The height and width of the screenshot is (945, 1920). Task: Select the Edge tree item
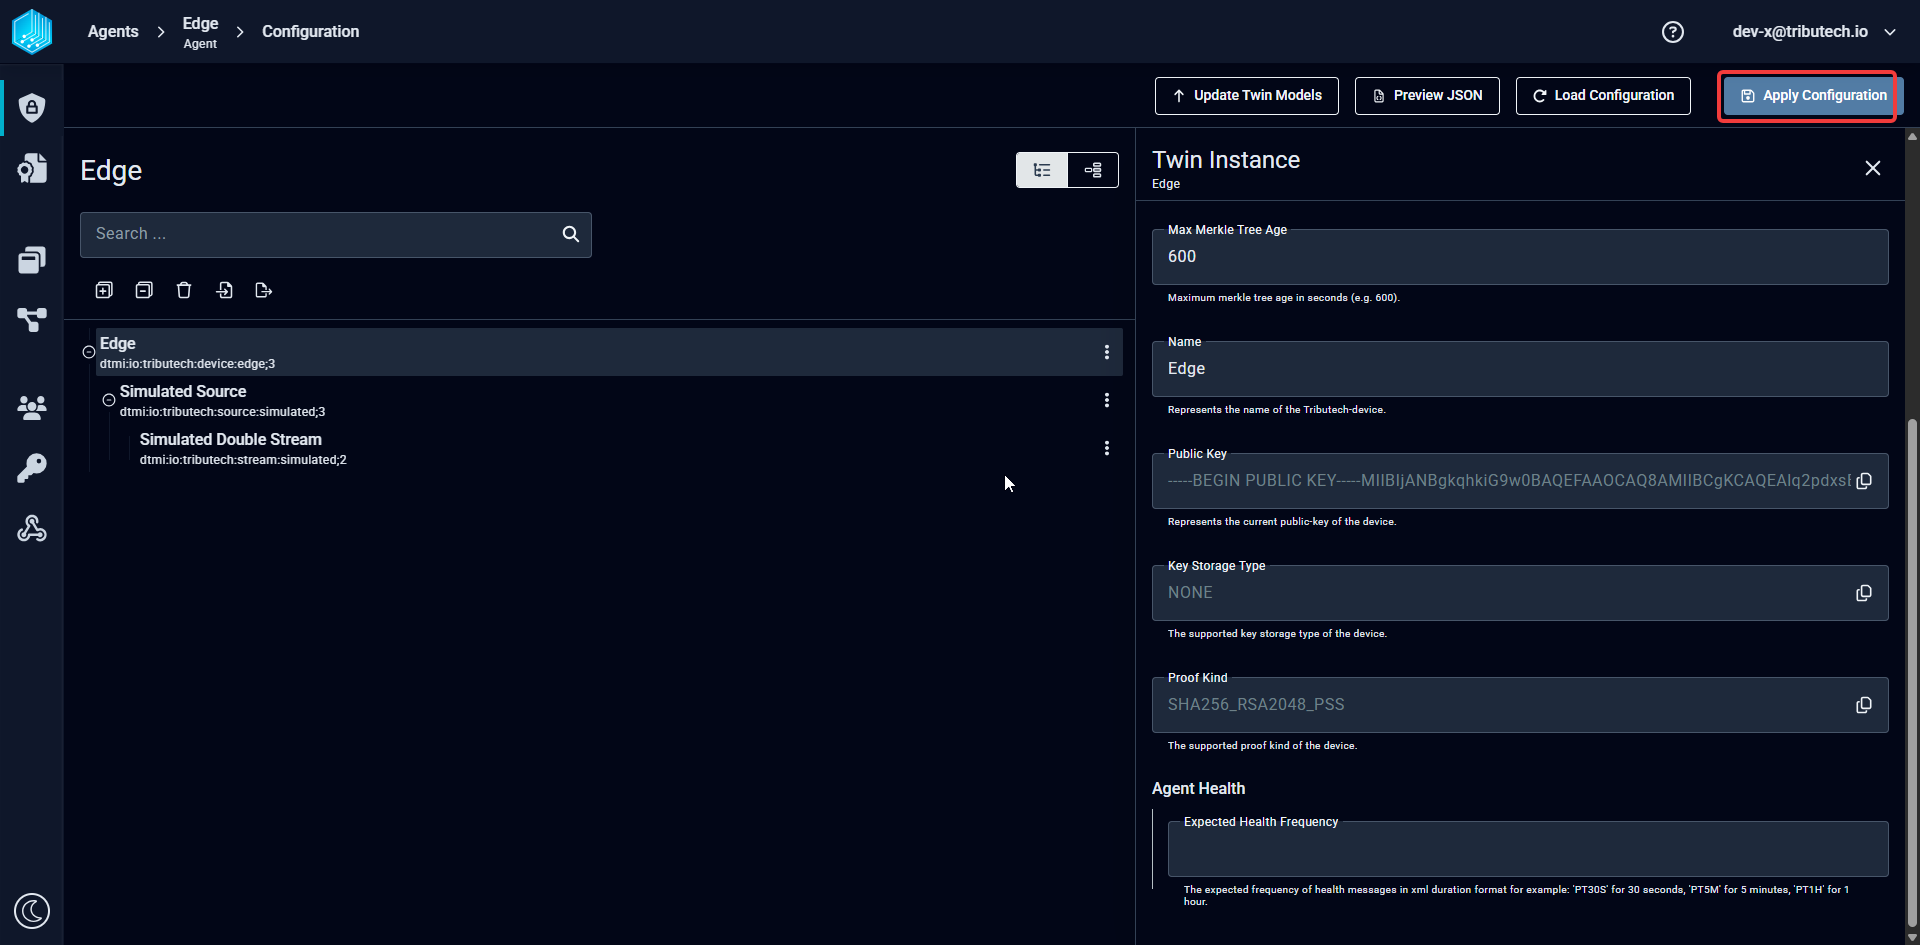(609, 352)
